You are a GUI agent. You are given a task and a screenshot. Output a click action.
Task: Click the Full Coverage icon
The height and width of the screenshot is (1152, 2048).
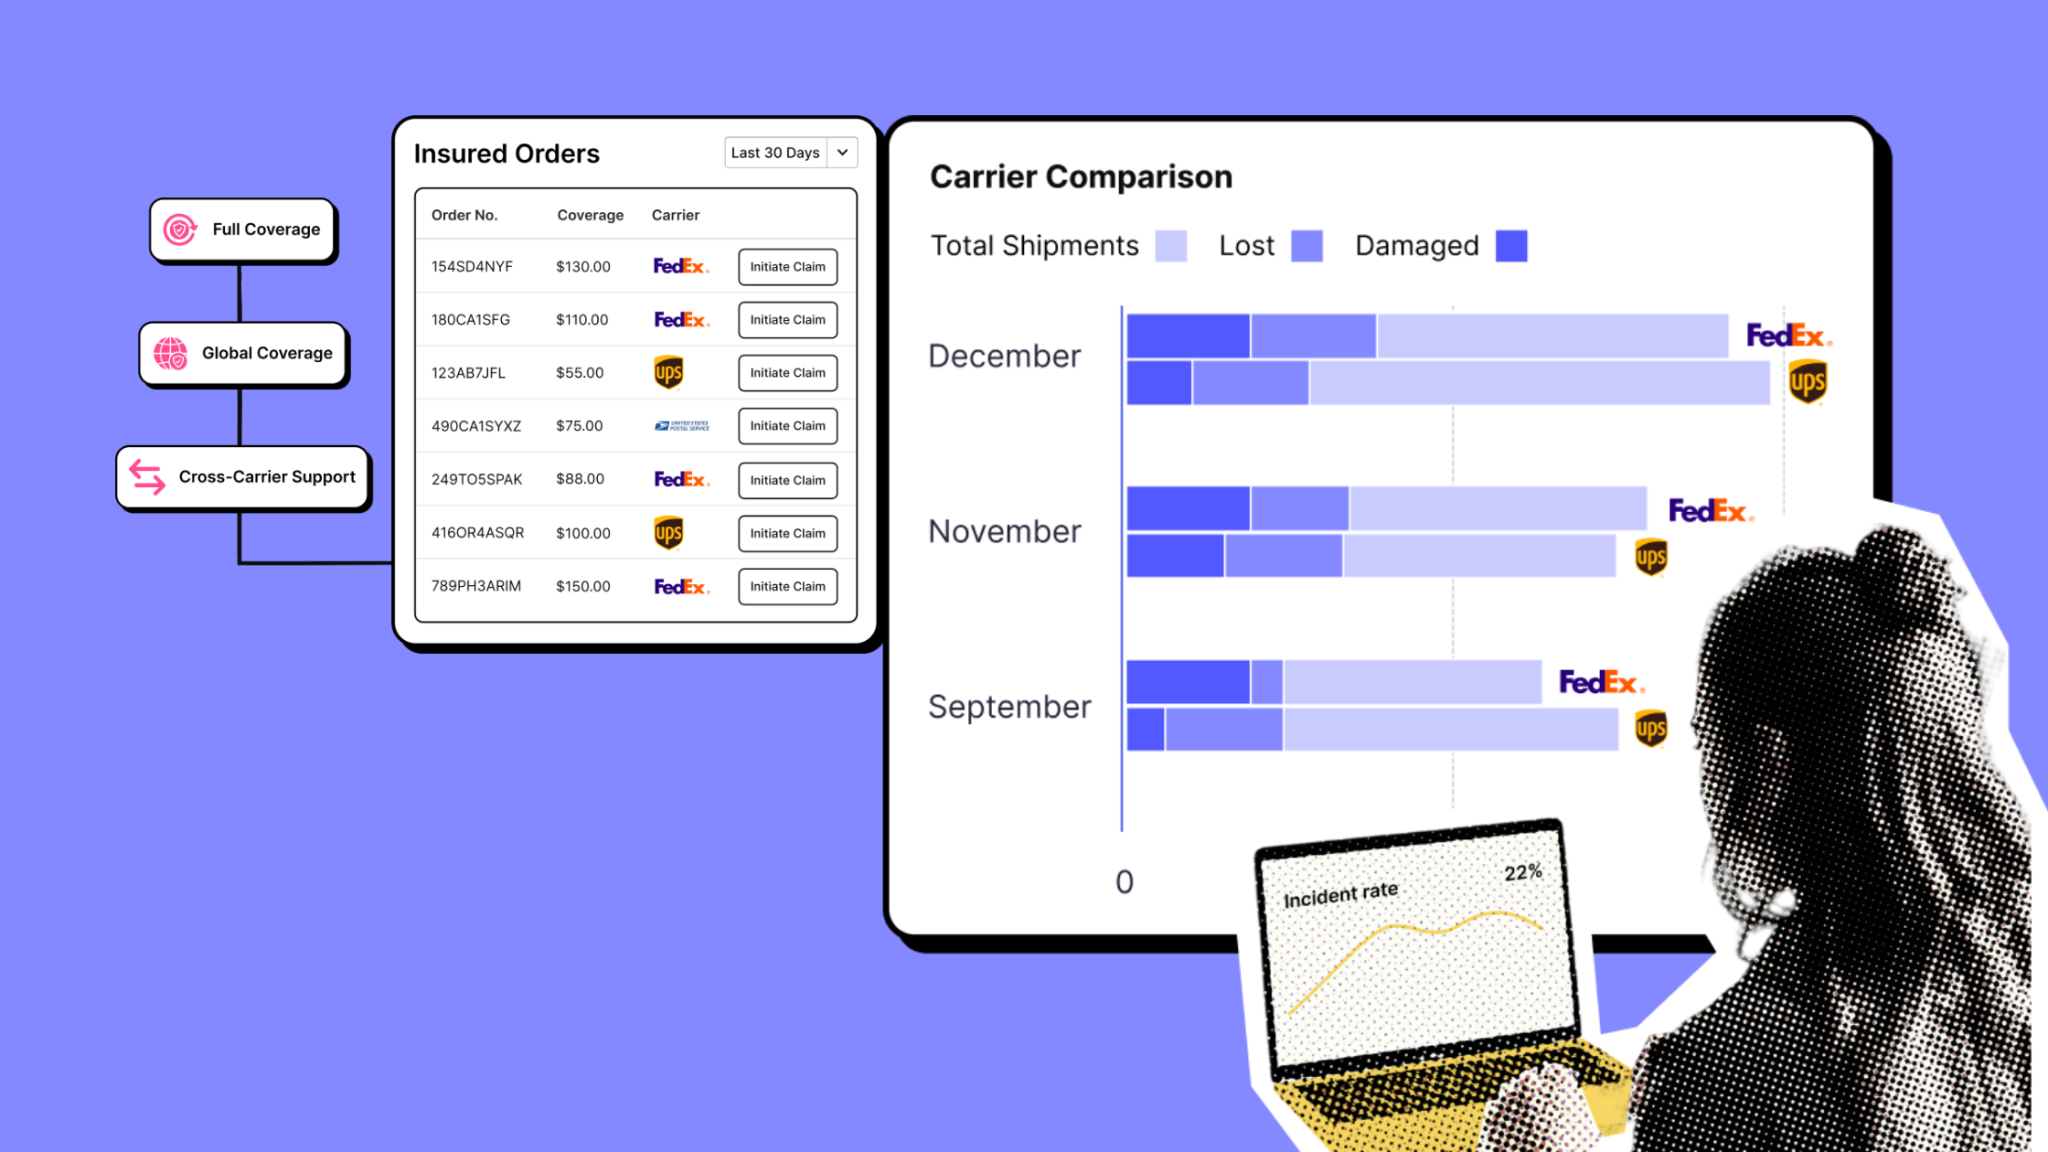click(x=179, y=228)
